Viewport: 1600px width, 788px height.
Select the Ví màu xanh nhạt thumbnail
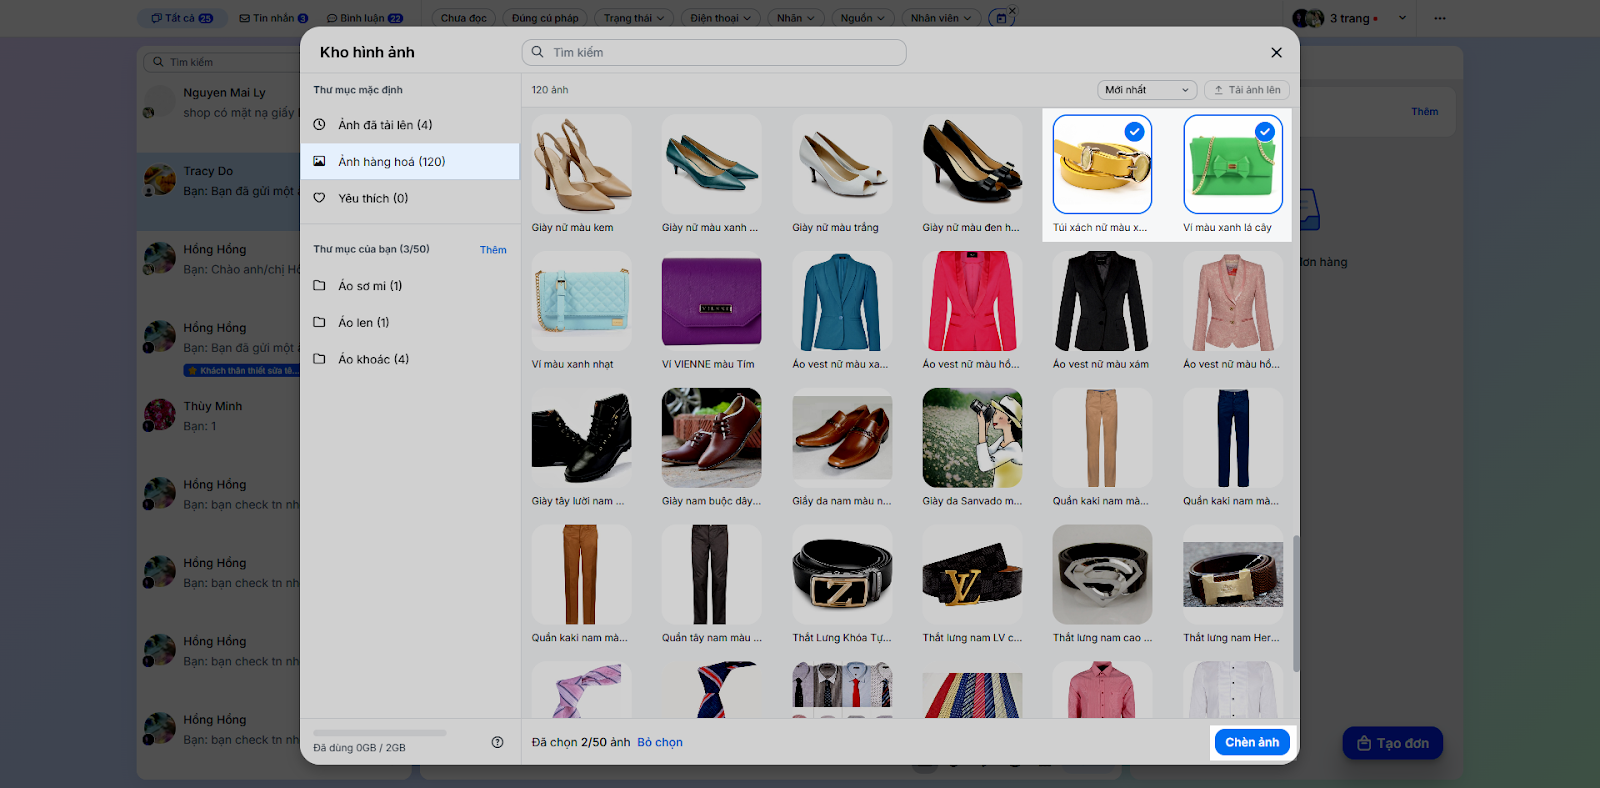coord(582,301)
